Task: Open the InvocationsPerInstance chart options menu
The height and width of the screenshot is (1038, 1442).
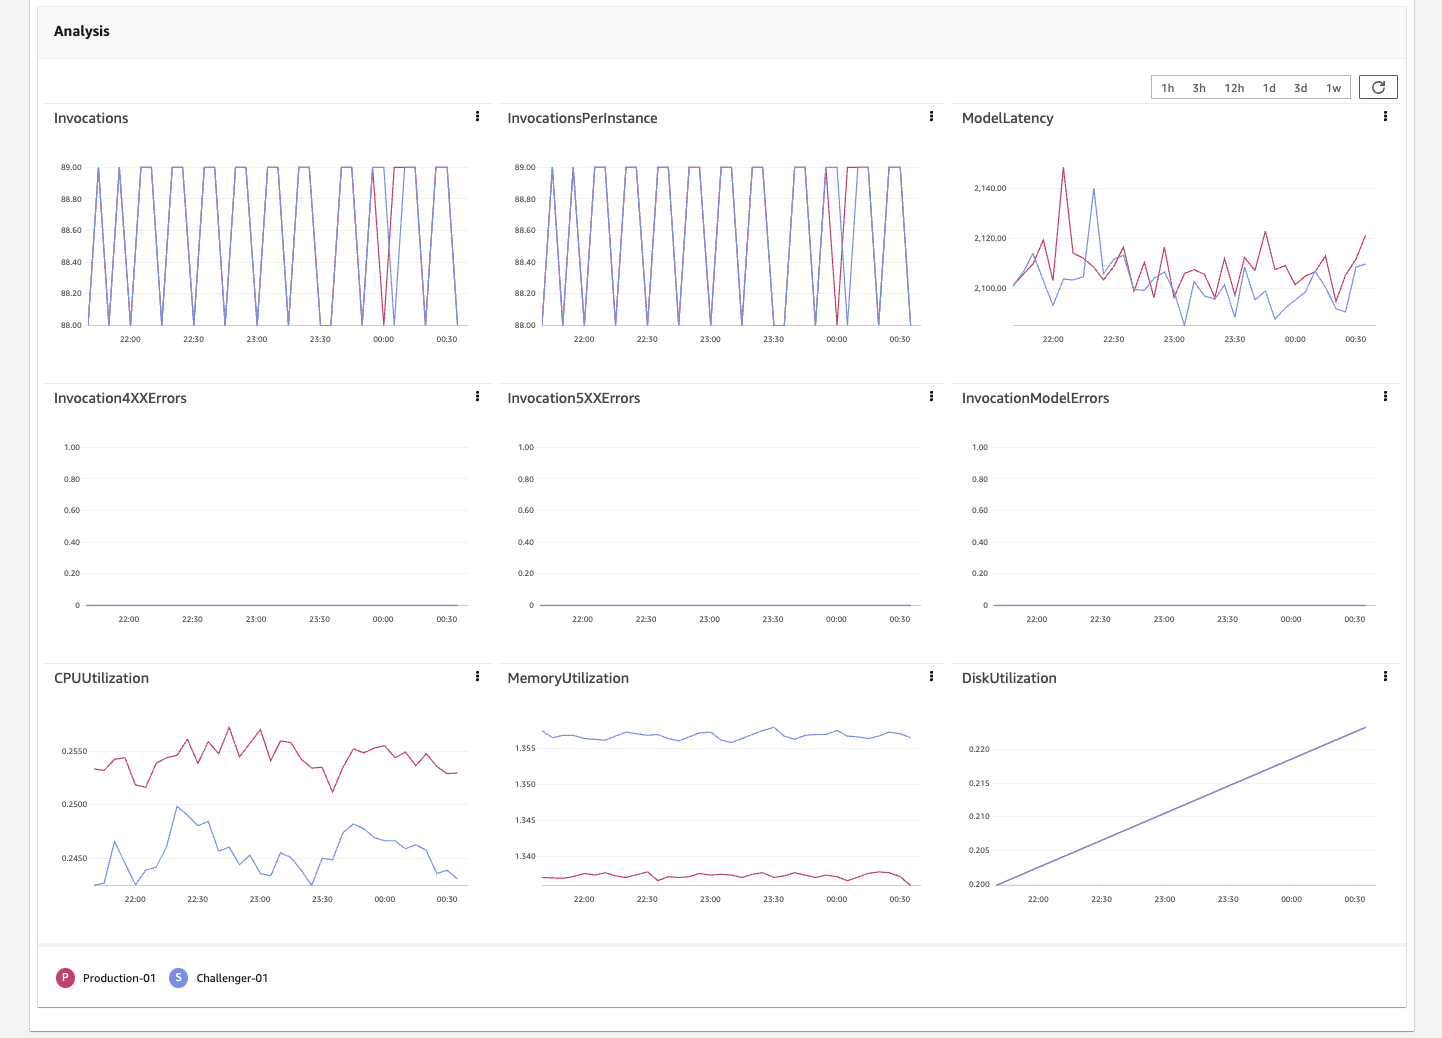Action: (x=931, y=116)
